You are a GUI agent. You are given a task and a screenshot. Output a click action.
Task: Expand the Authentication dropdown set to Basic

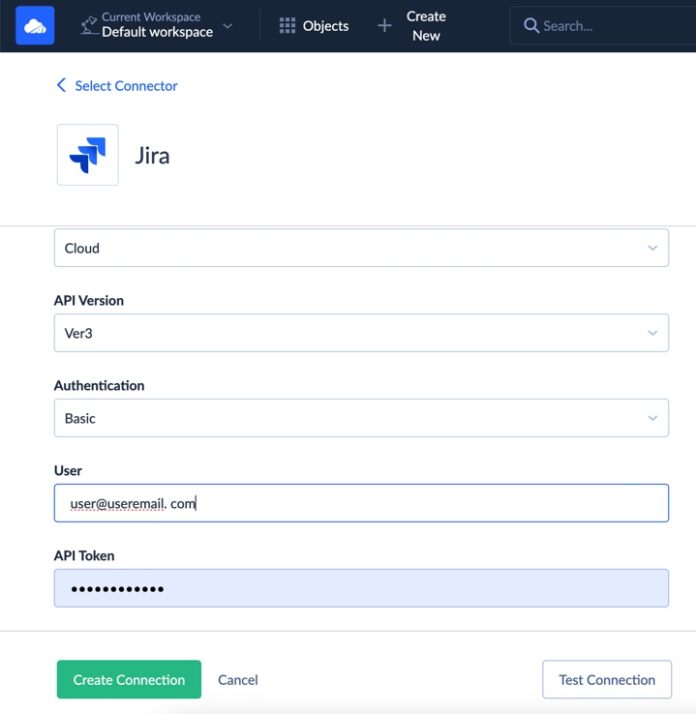coord(360,418)
